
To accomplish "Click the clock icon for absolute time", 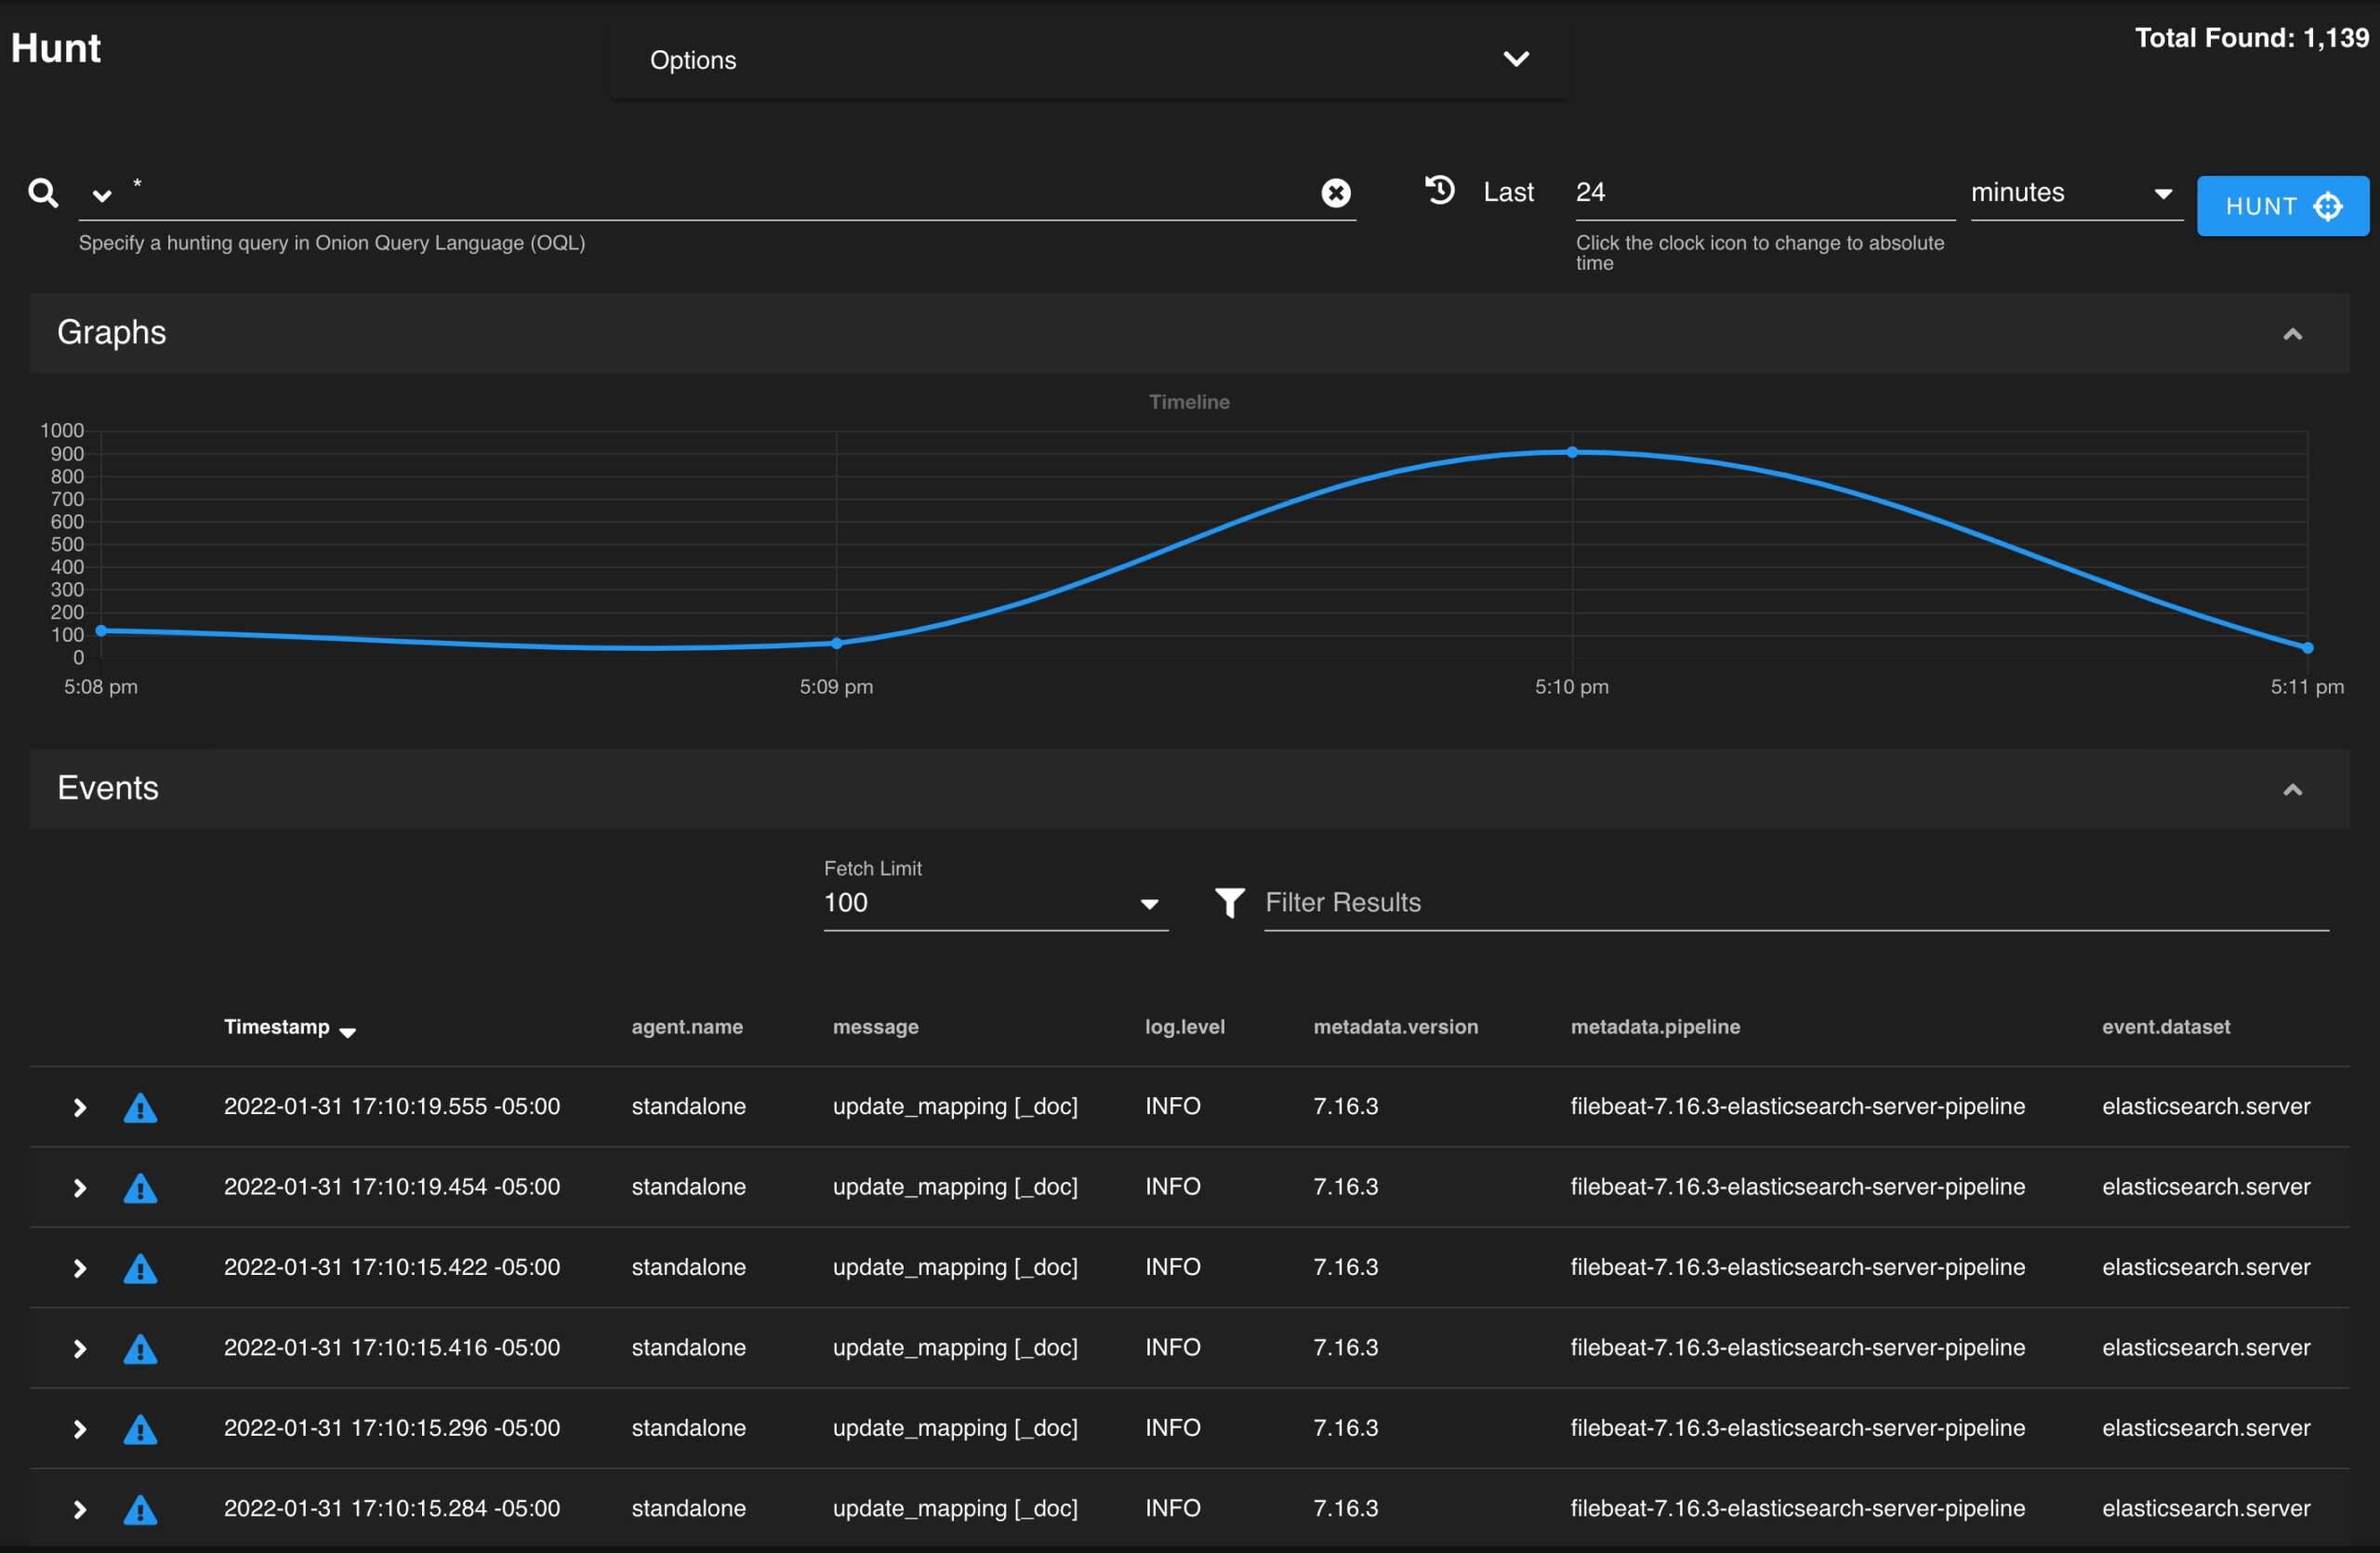I will click(x=1439, y=190).
